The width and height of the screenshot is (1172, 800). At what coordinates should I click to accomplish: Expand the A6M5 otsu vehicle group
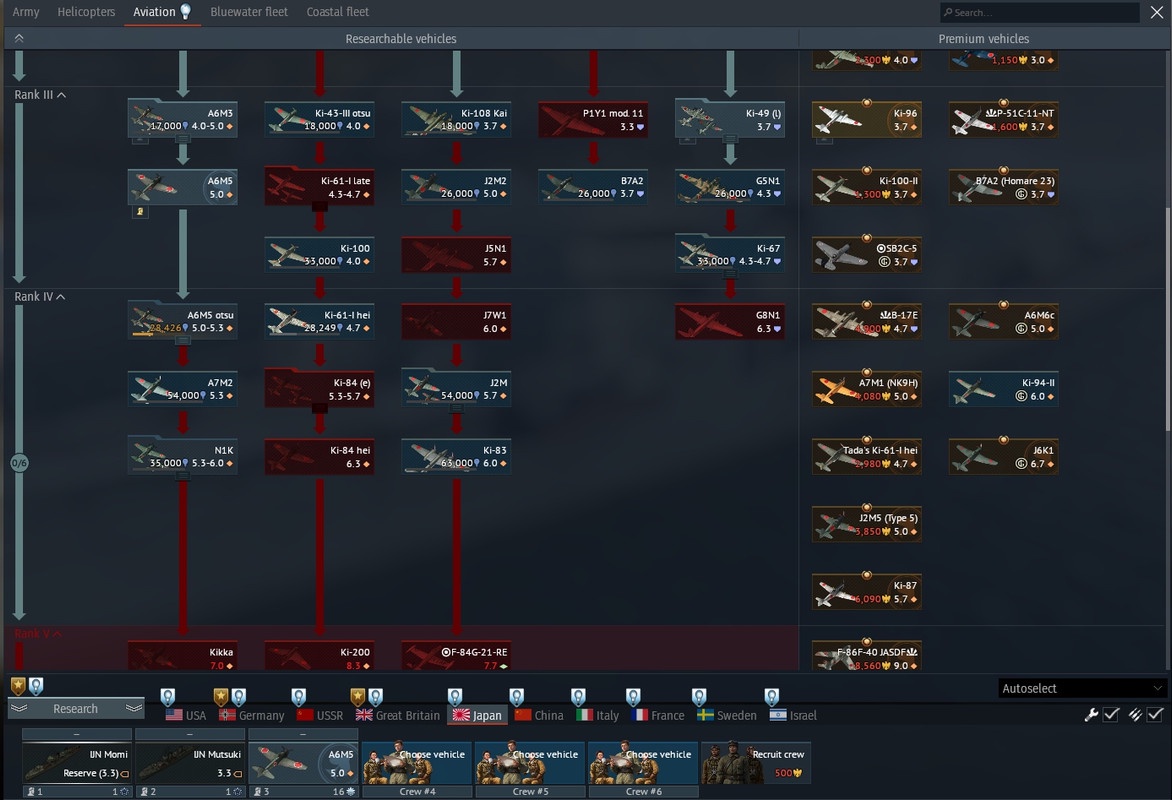[x=182, y=341]
